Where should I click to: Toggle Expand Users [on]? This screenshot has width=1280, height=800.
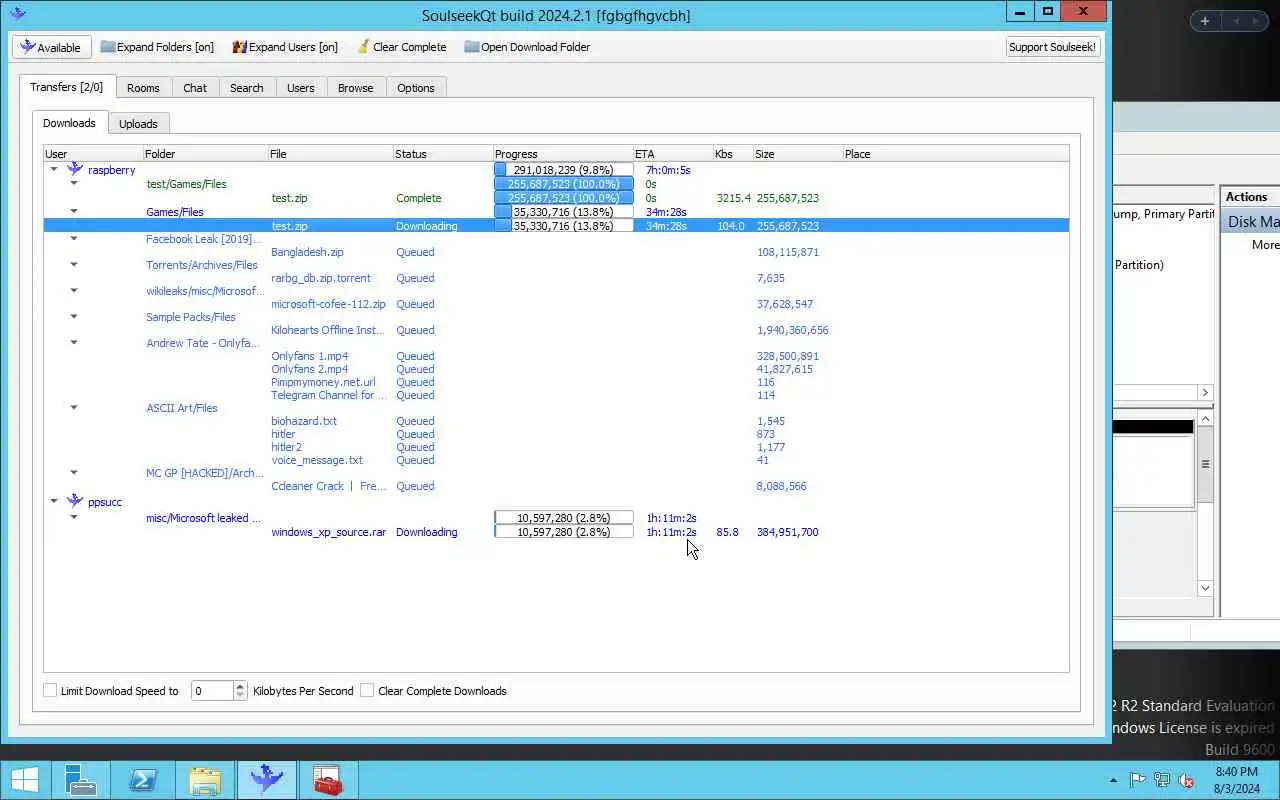(285, 47)
